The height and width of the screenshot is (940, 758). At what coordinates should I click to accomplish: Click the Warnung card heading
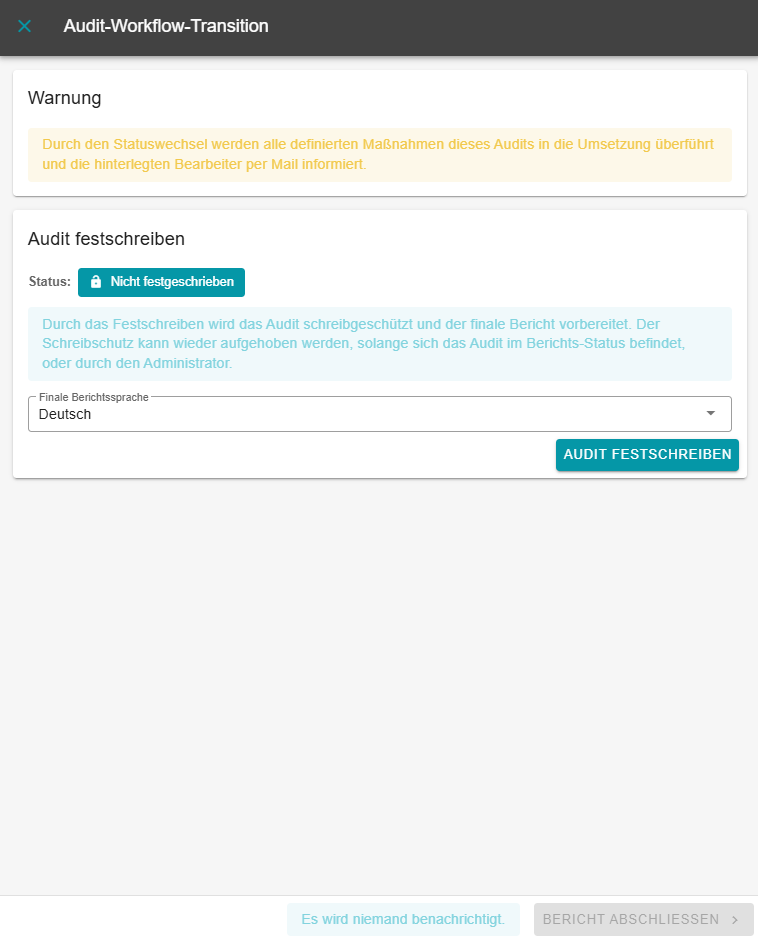coord(65,98)
